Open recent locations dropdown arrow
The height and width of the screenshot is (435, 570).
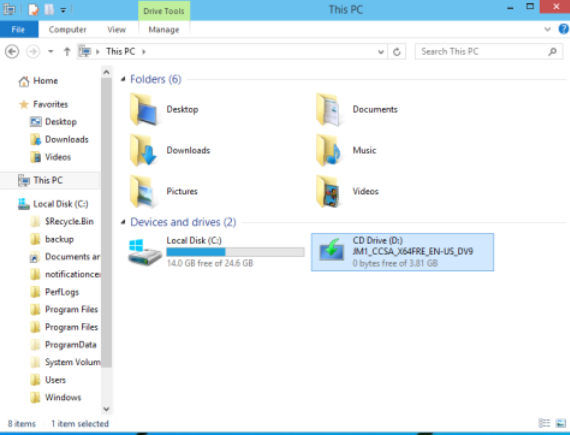(x=51, y=52)
